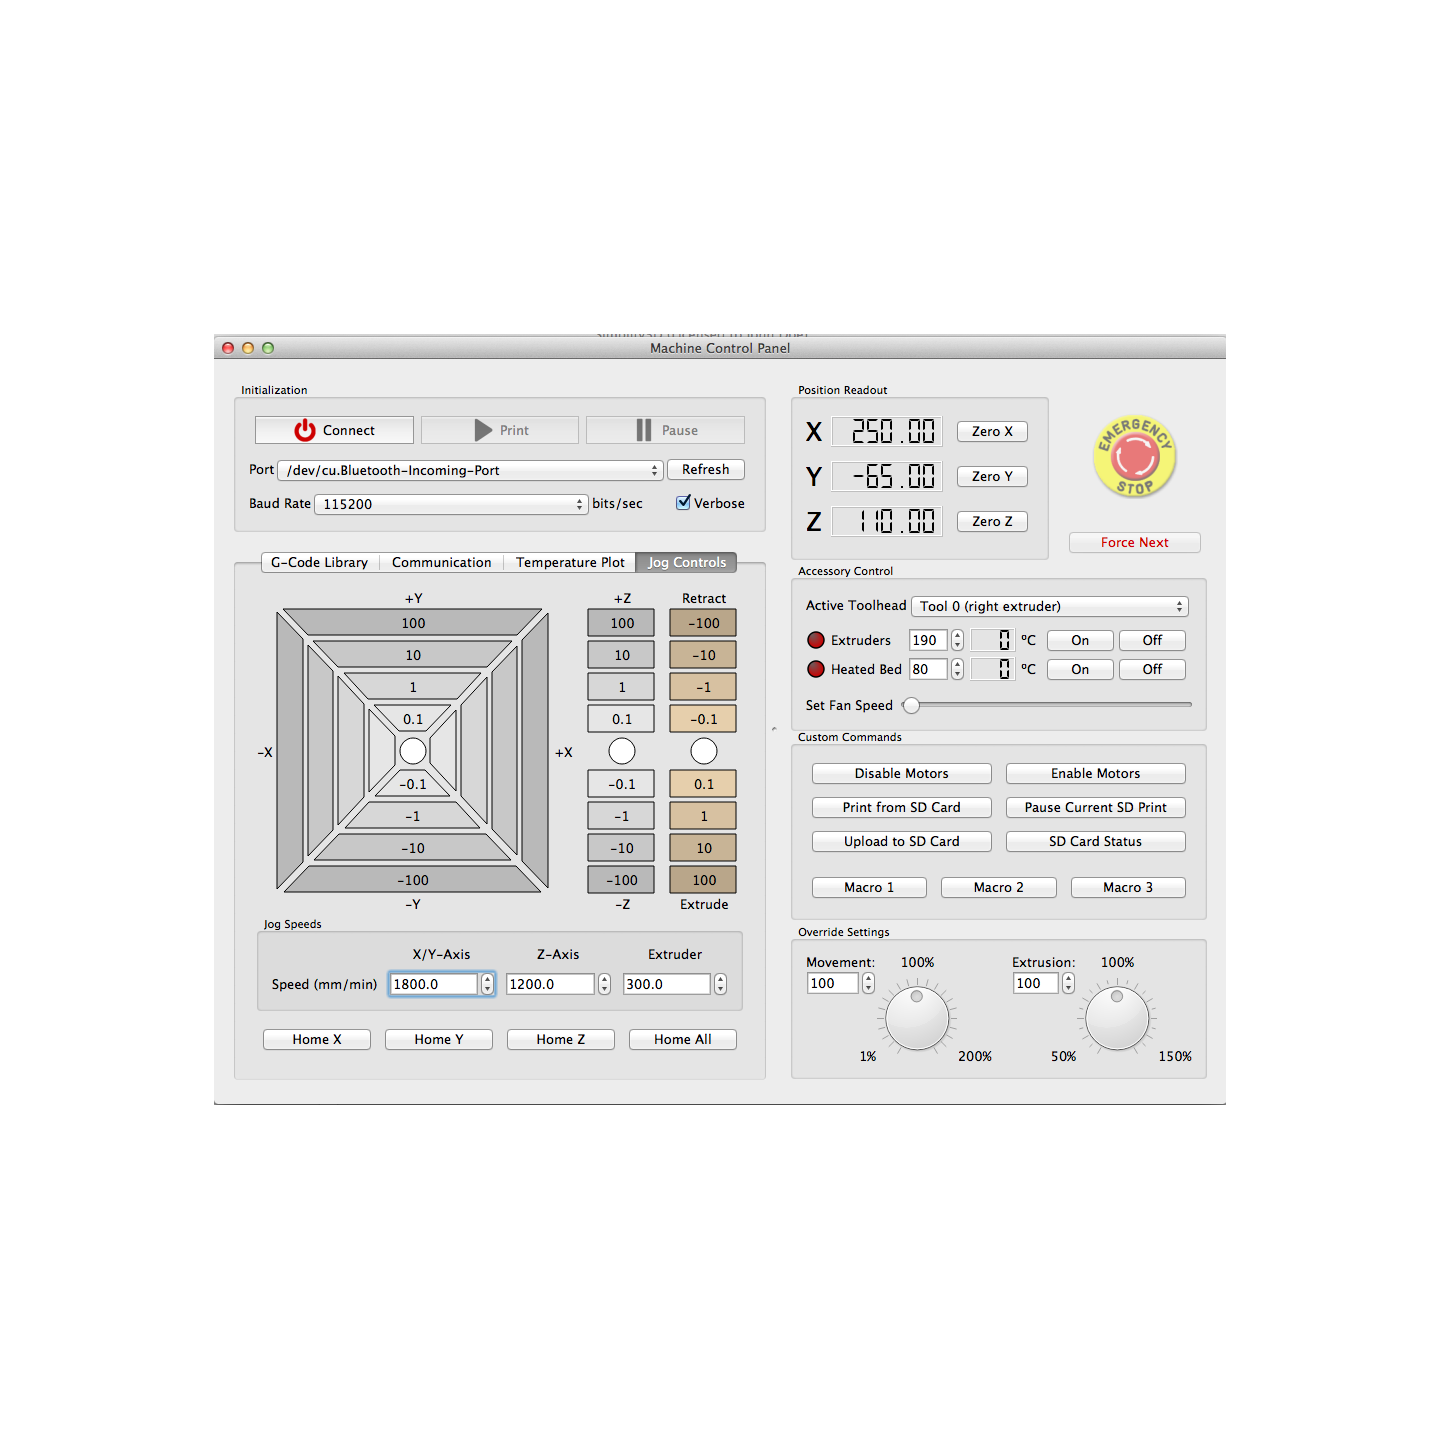Click the Heated Bed temperature stepper
The image size is (1440, 1440).
point(957,669)
